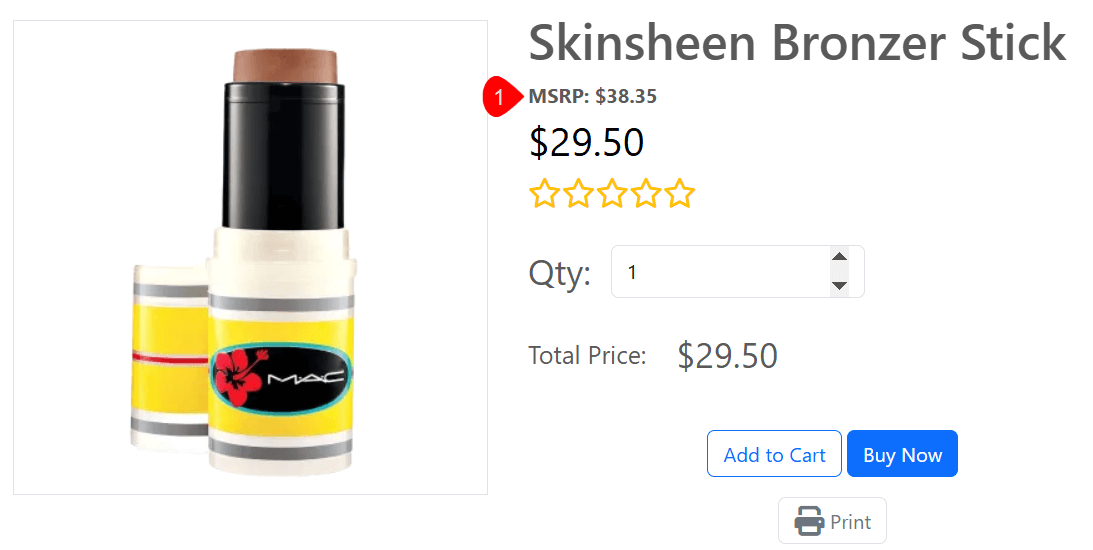Click the Skinsheen Bronzer Stick title
The image size is (1093, 550).
[797, 43]
